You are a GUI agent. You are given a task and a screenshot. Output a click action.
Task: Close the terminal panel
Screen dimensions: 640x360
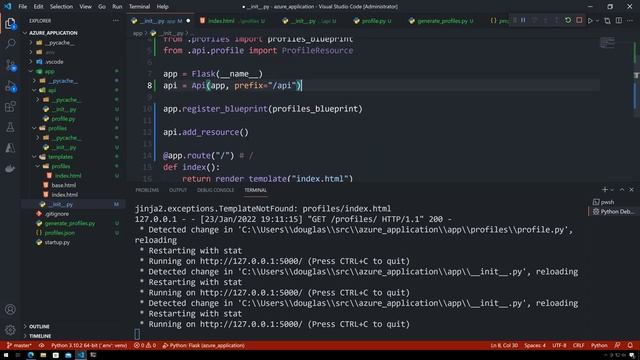click(631, 189)
